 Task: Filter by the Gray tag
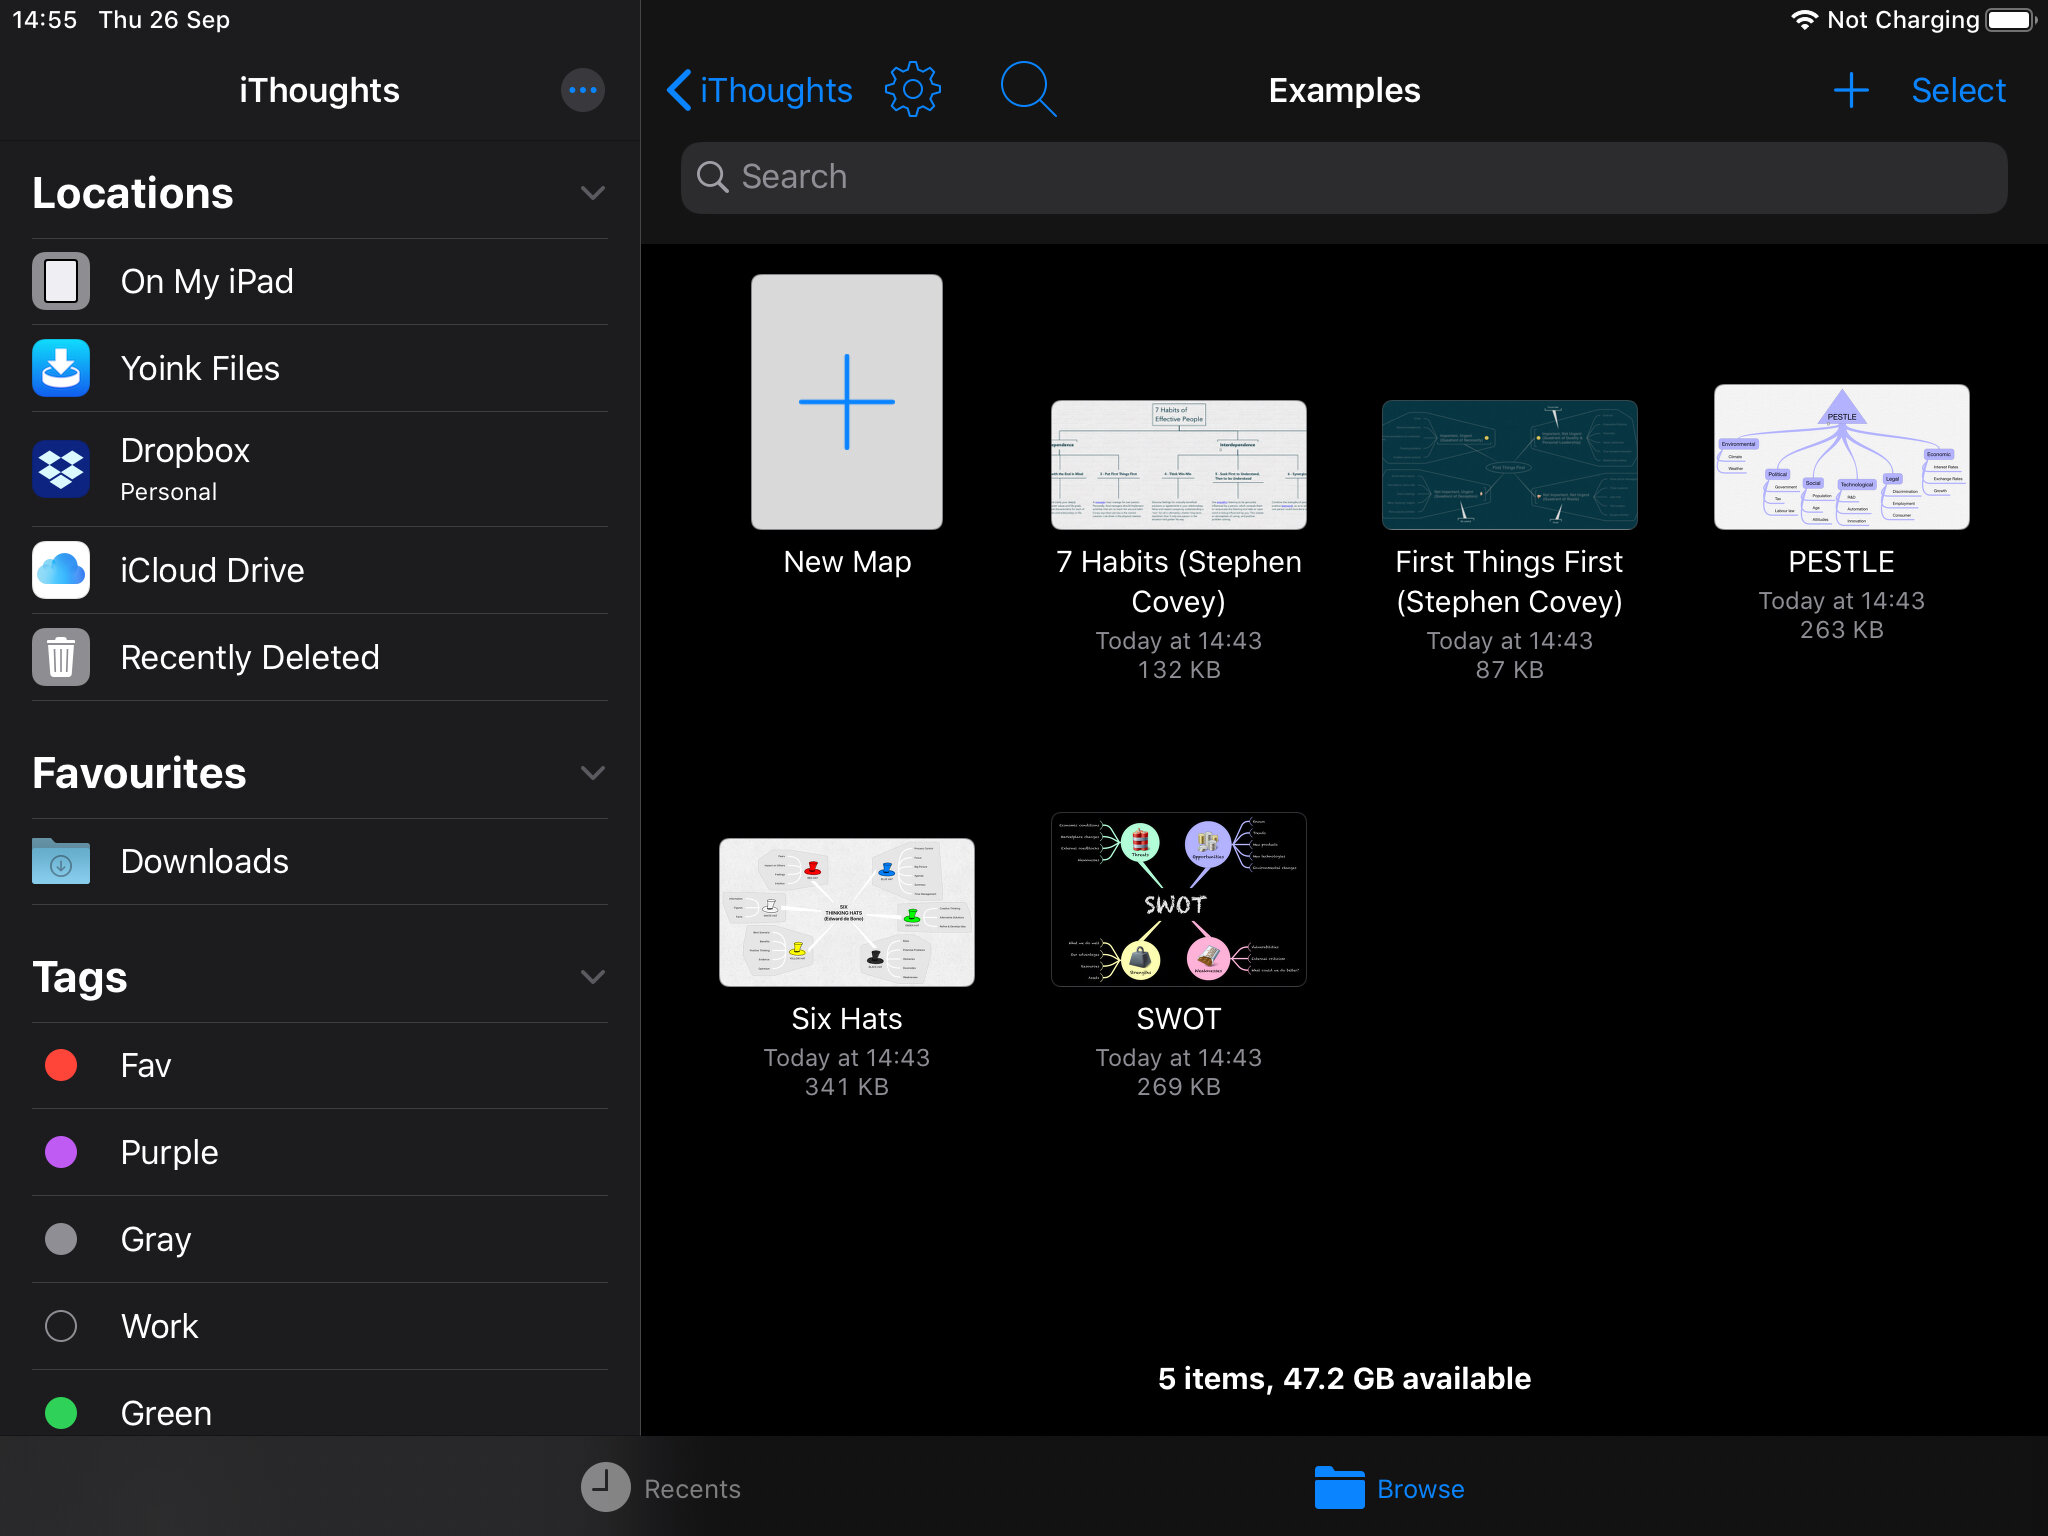[320, 1239]
